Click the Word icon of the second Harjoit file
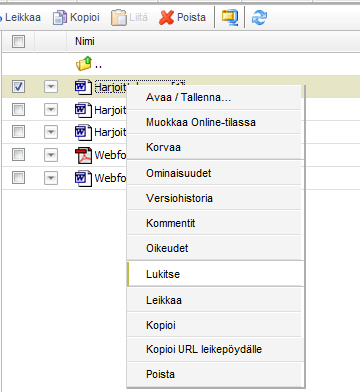 (83, 110)
